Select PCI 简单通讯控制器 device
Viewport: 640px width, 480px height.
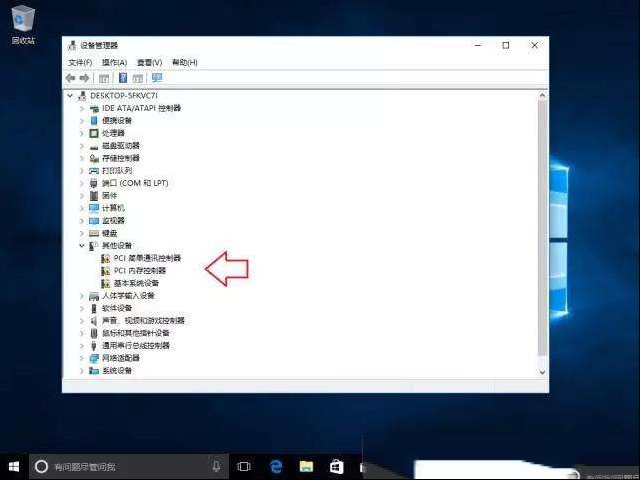tap(147, 258)
